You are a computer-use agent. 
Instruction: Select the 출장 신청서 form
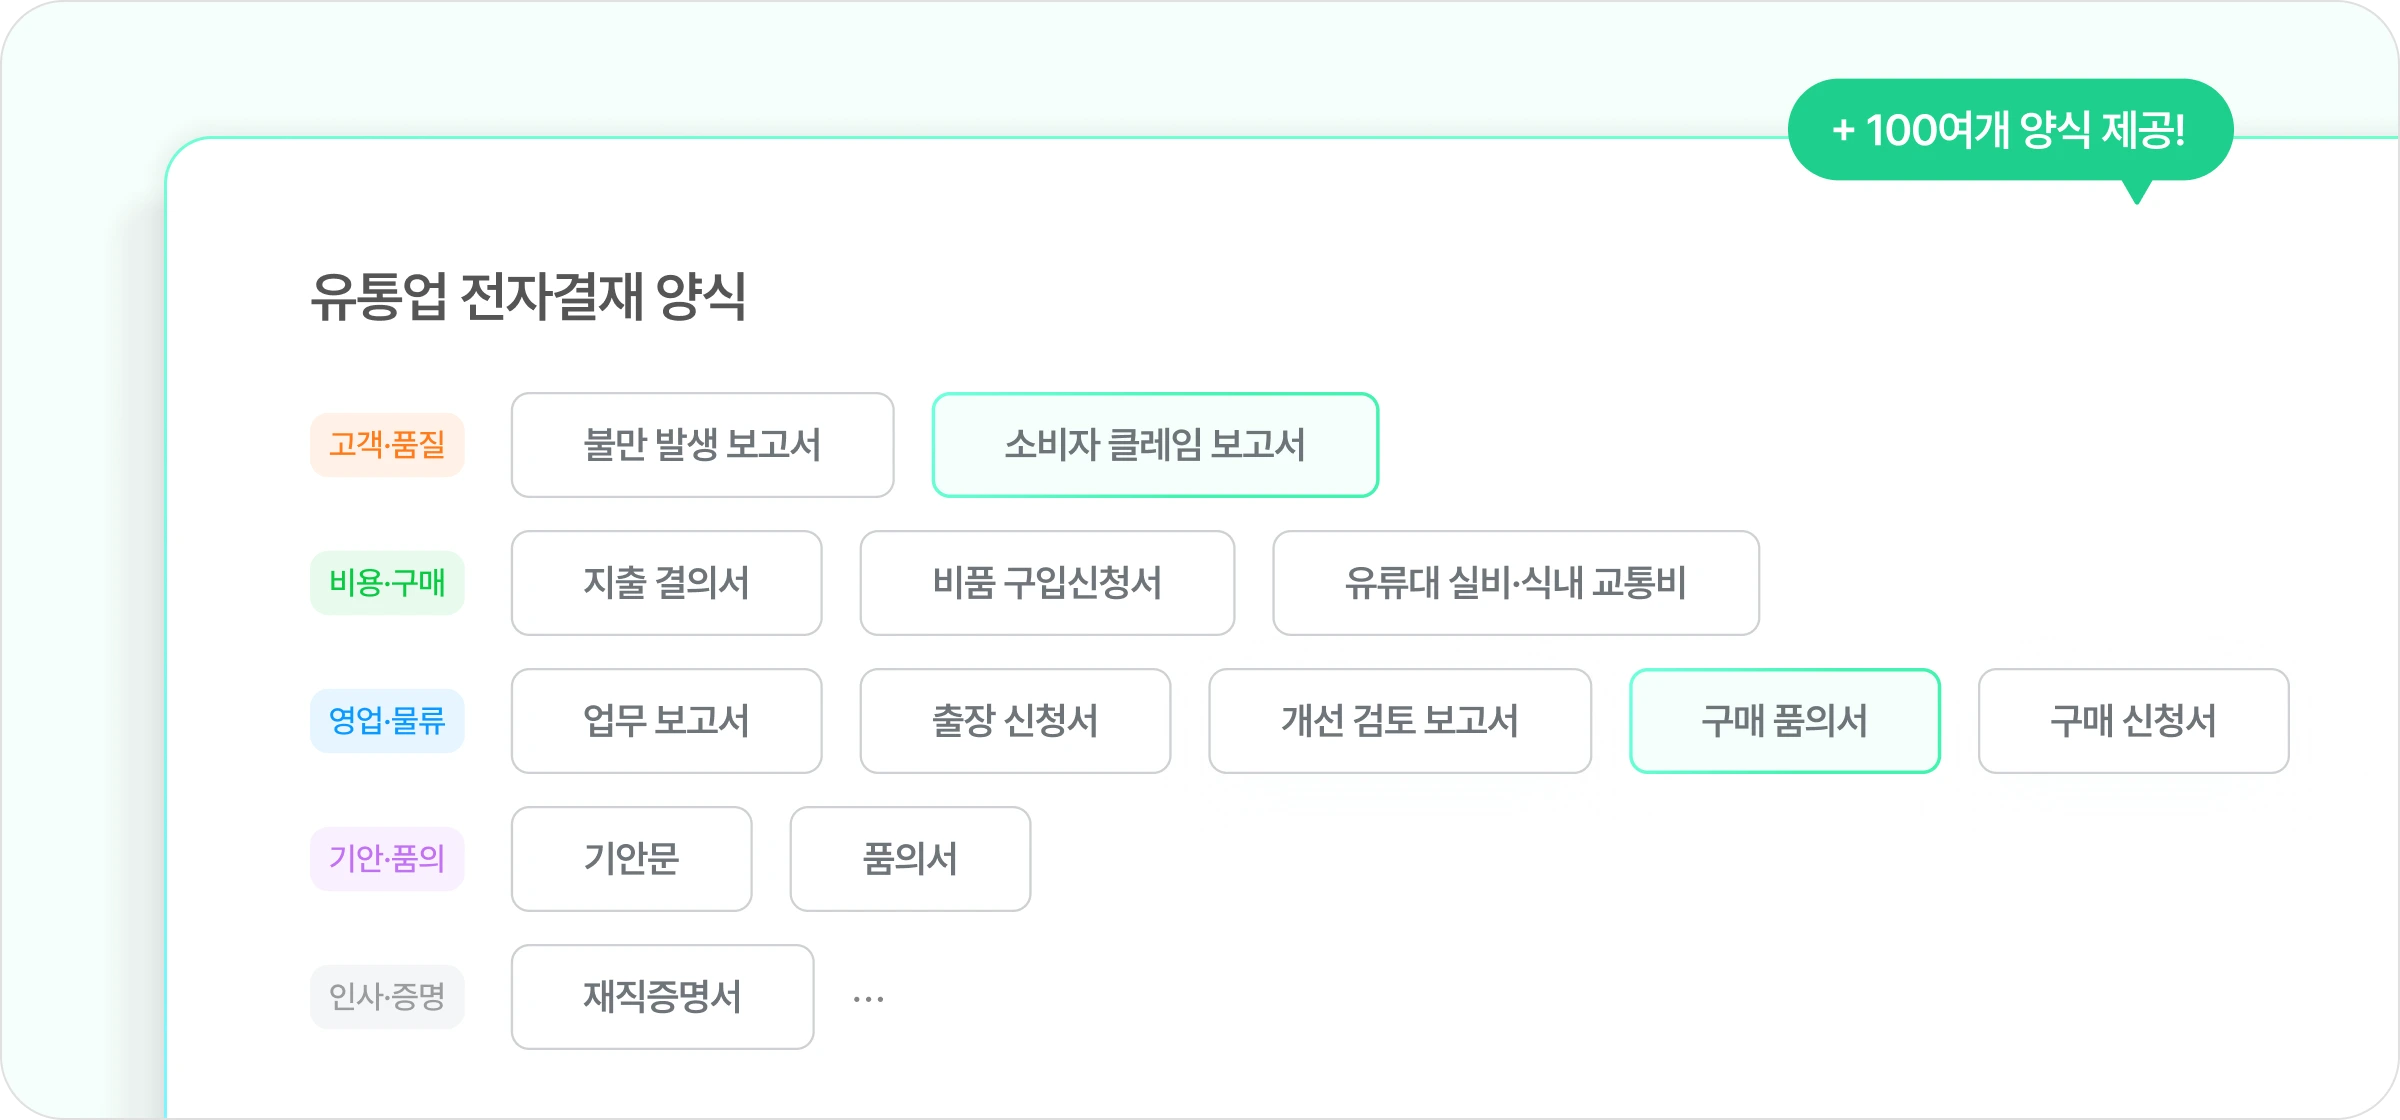[1014, 722]
